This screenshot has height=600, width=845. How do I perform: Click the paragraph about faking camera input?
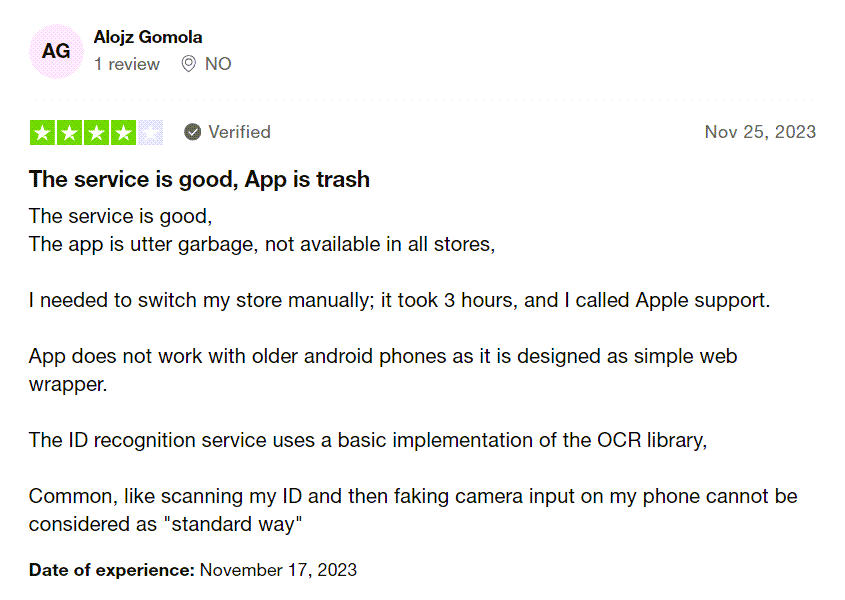click(x=413, y=510)
